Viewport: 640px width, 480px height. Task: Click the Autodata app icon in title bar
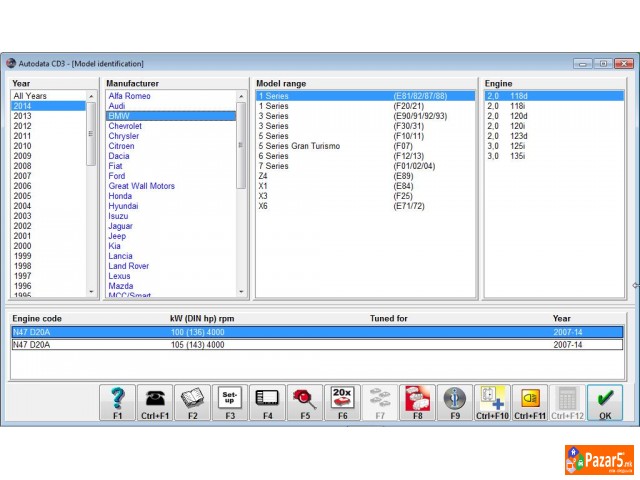11,63
